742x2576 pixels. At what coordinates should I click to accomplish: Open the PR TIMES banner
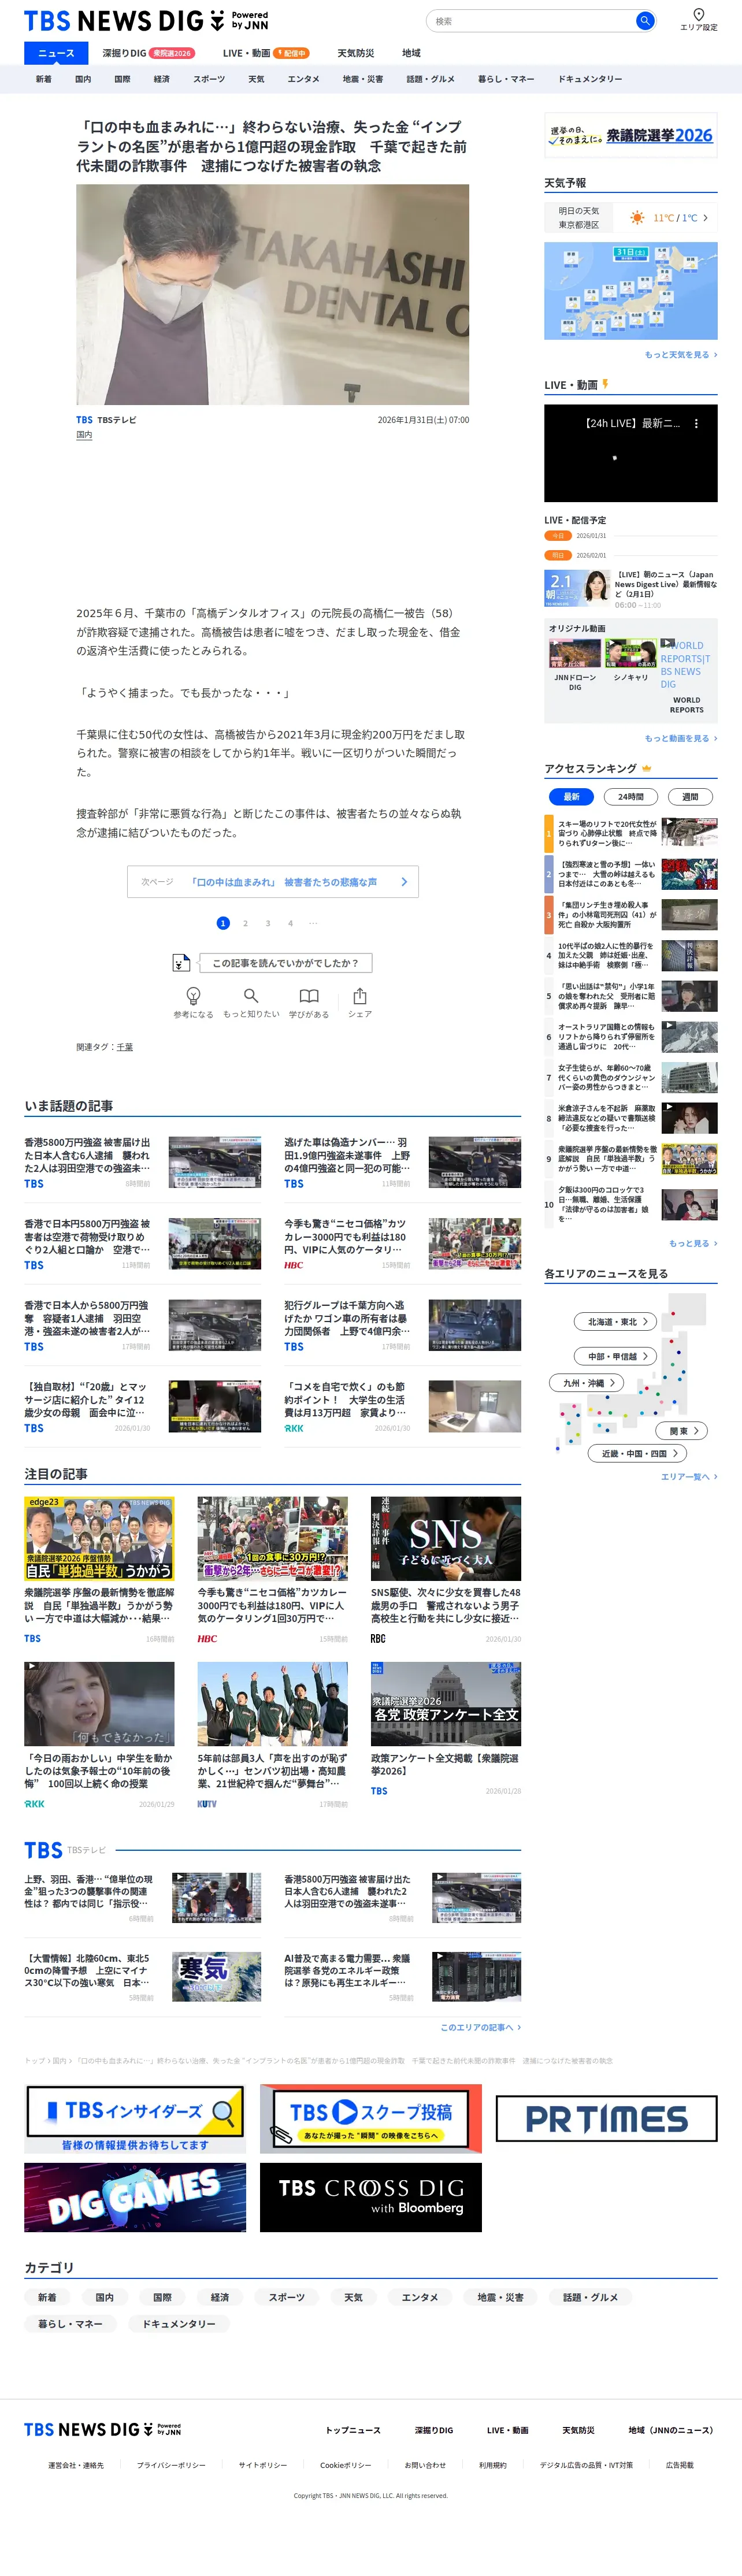pyautogui.click(x=606, y=2118)
